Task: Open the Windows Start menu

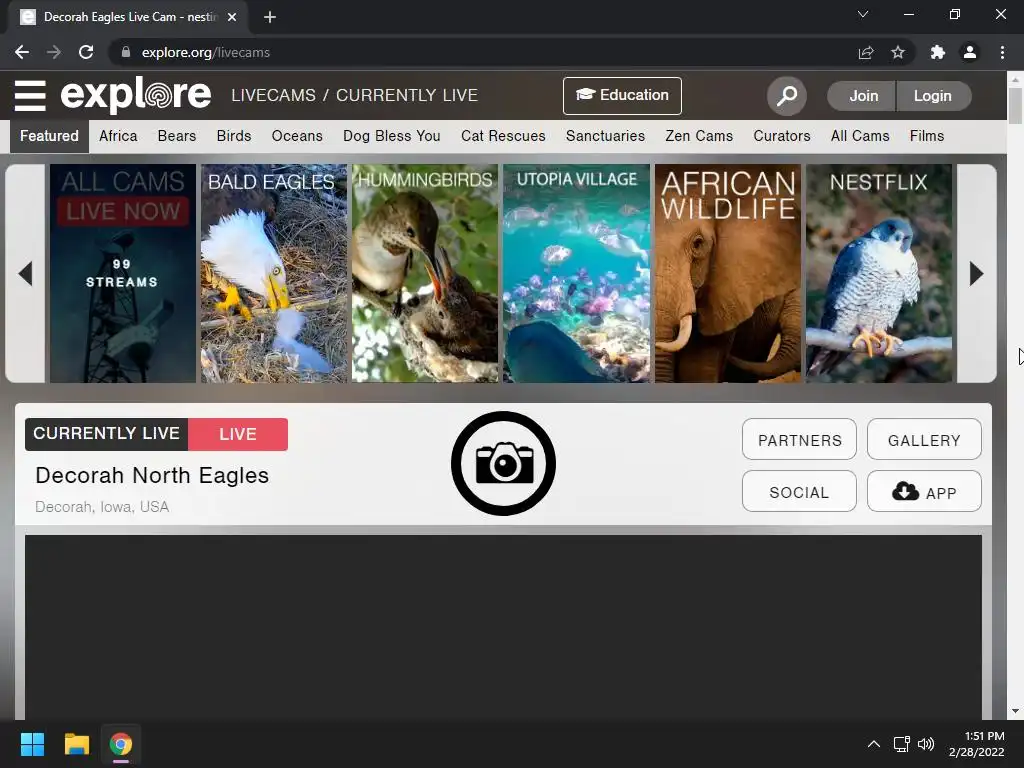Action: [x=32, y=744]
